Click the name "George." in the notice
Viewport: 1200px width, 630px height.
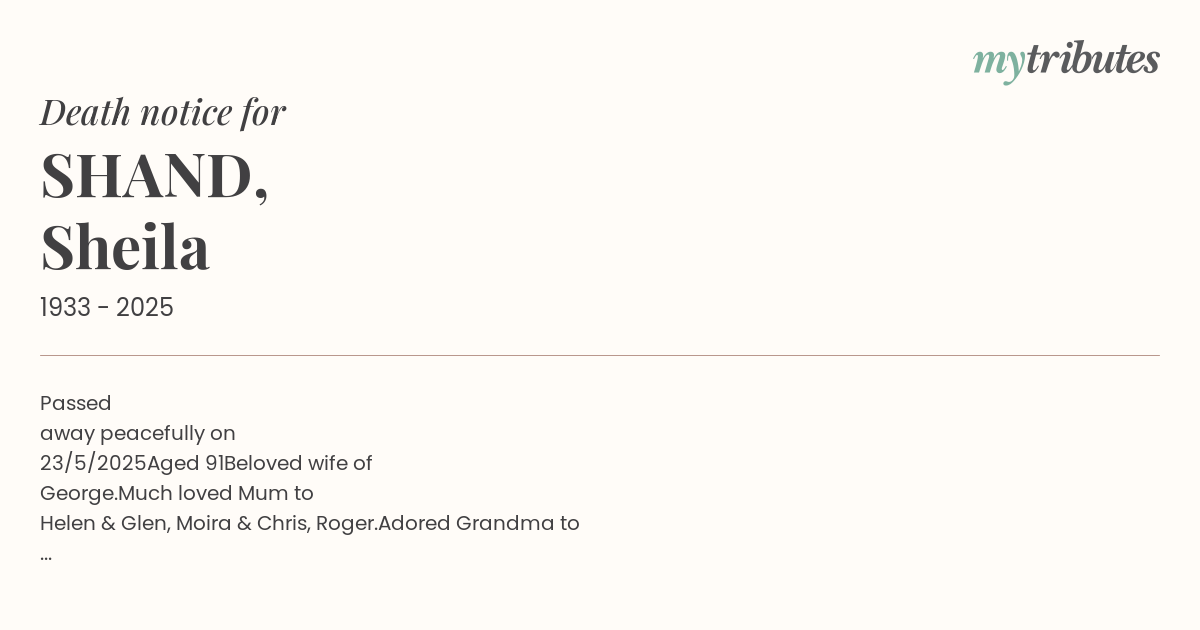78,493
